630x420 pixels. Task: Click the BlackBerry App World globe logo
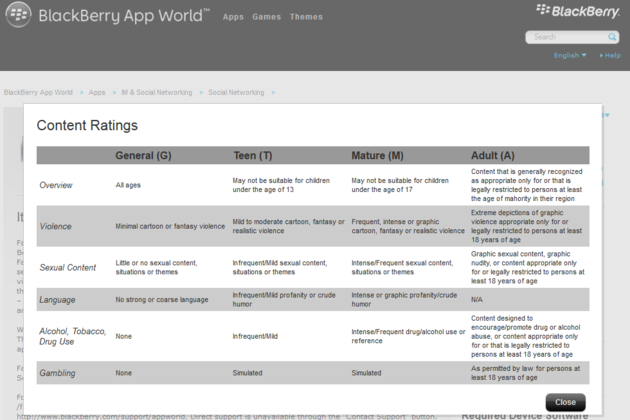pos(18,16)
